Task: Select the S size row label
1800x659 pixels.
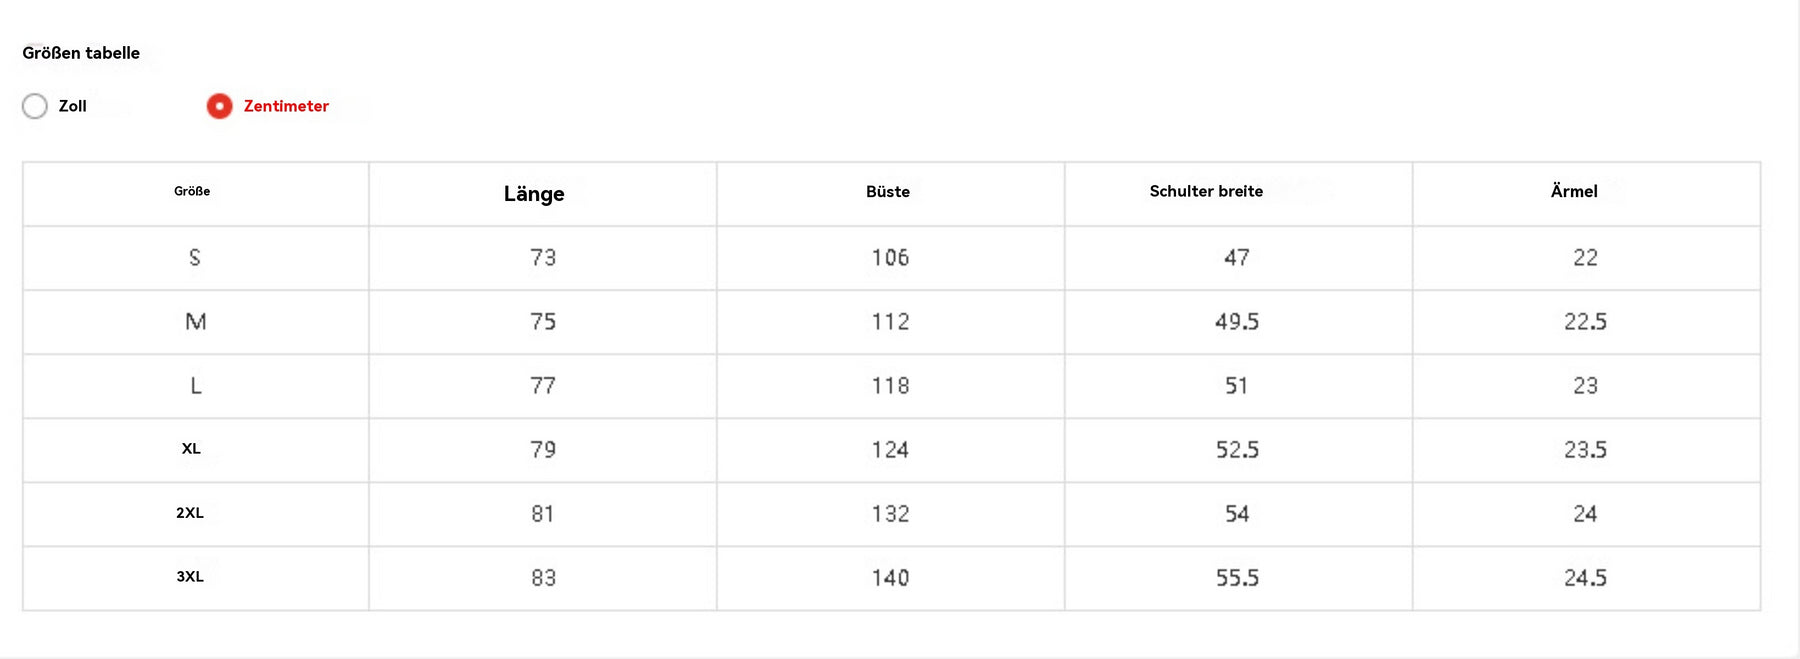Action: coord(195,258)
